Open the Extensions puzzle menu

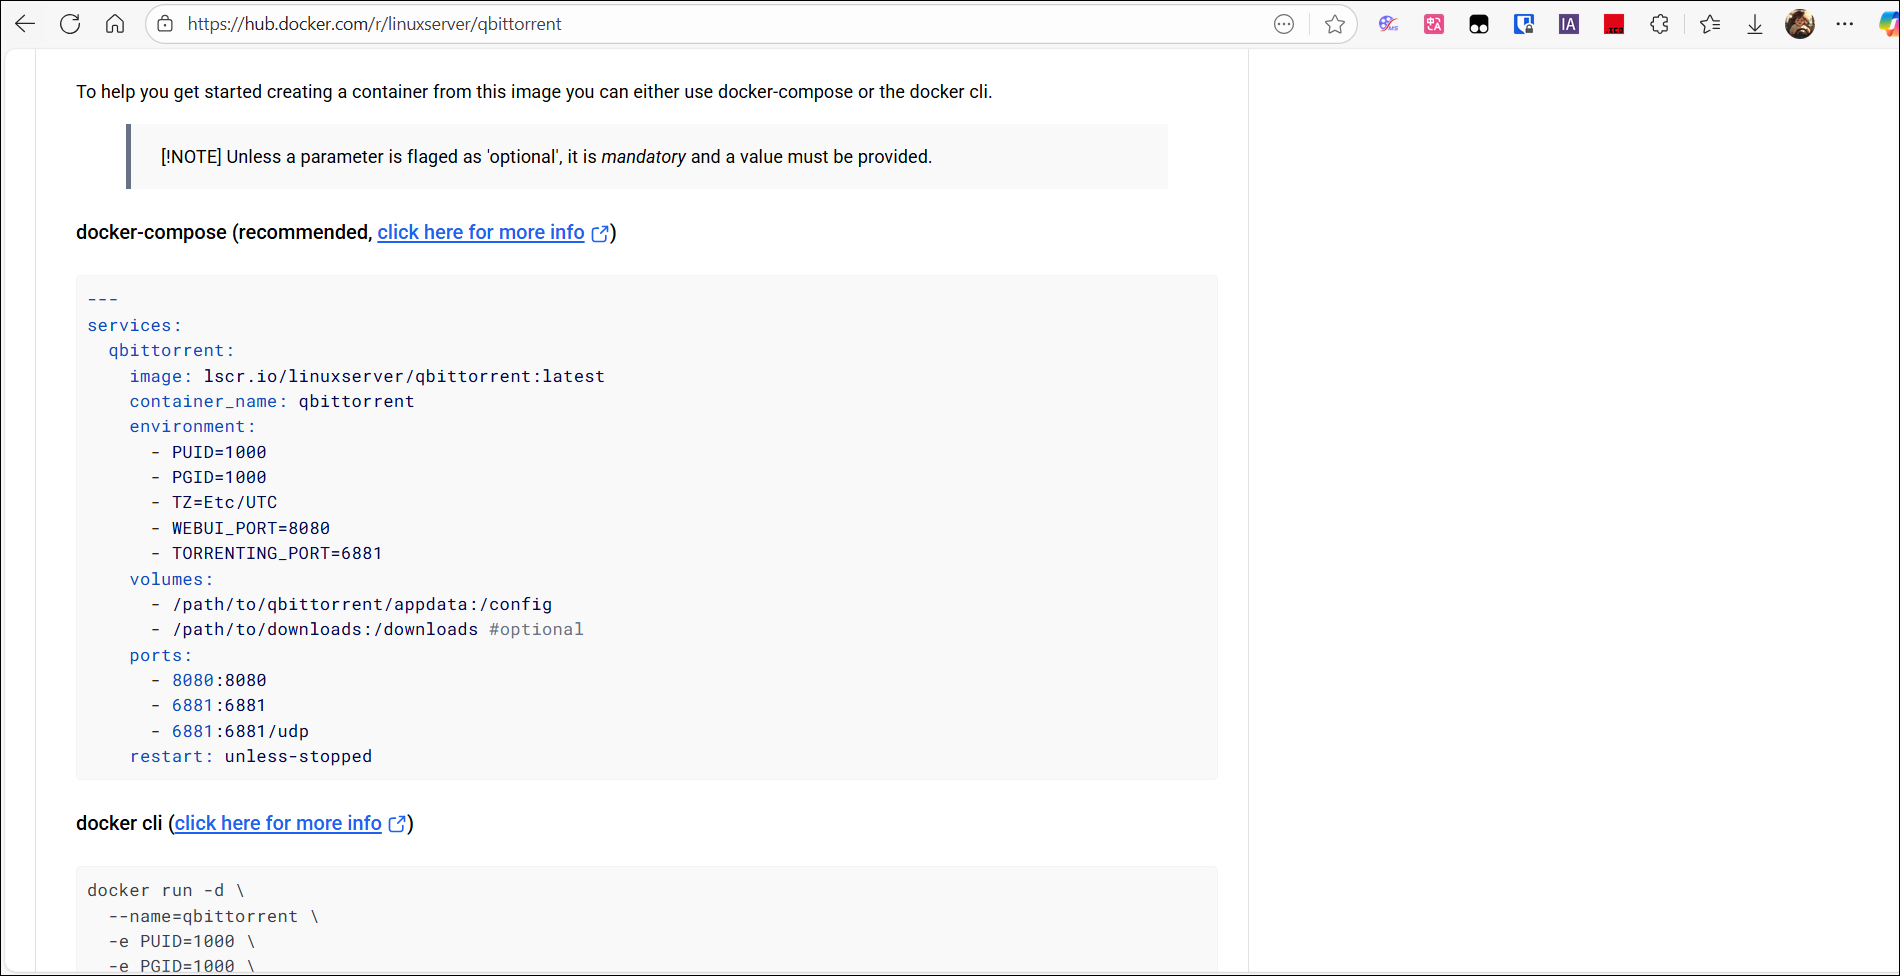(1659, 24)
